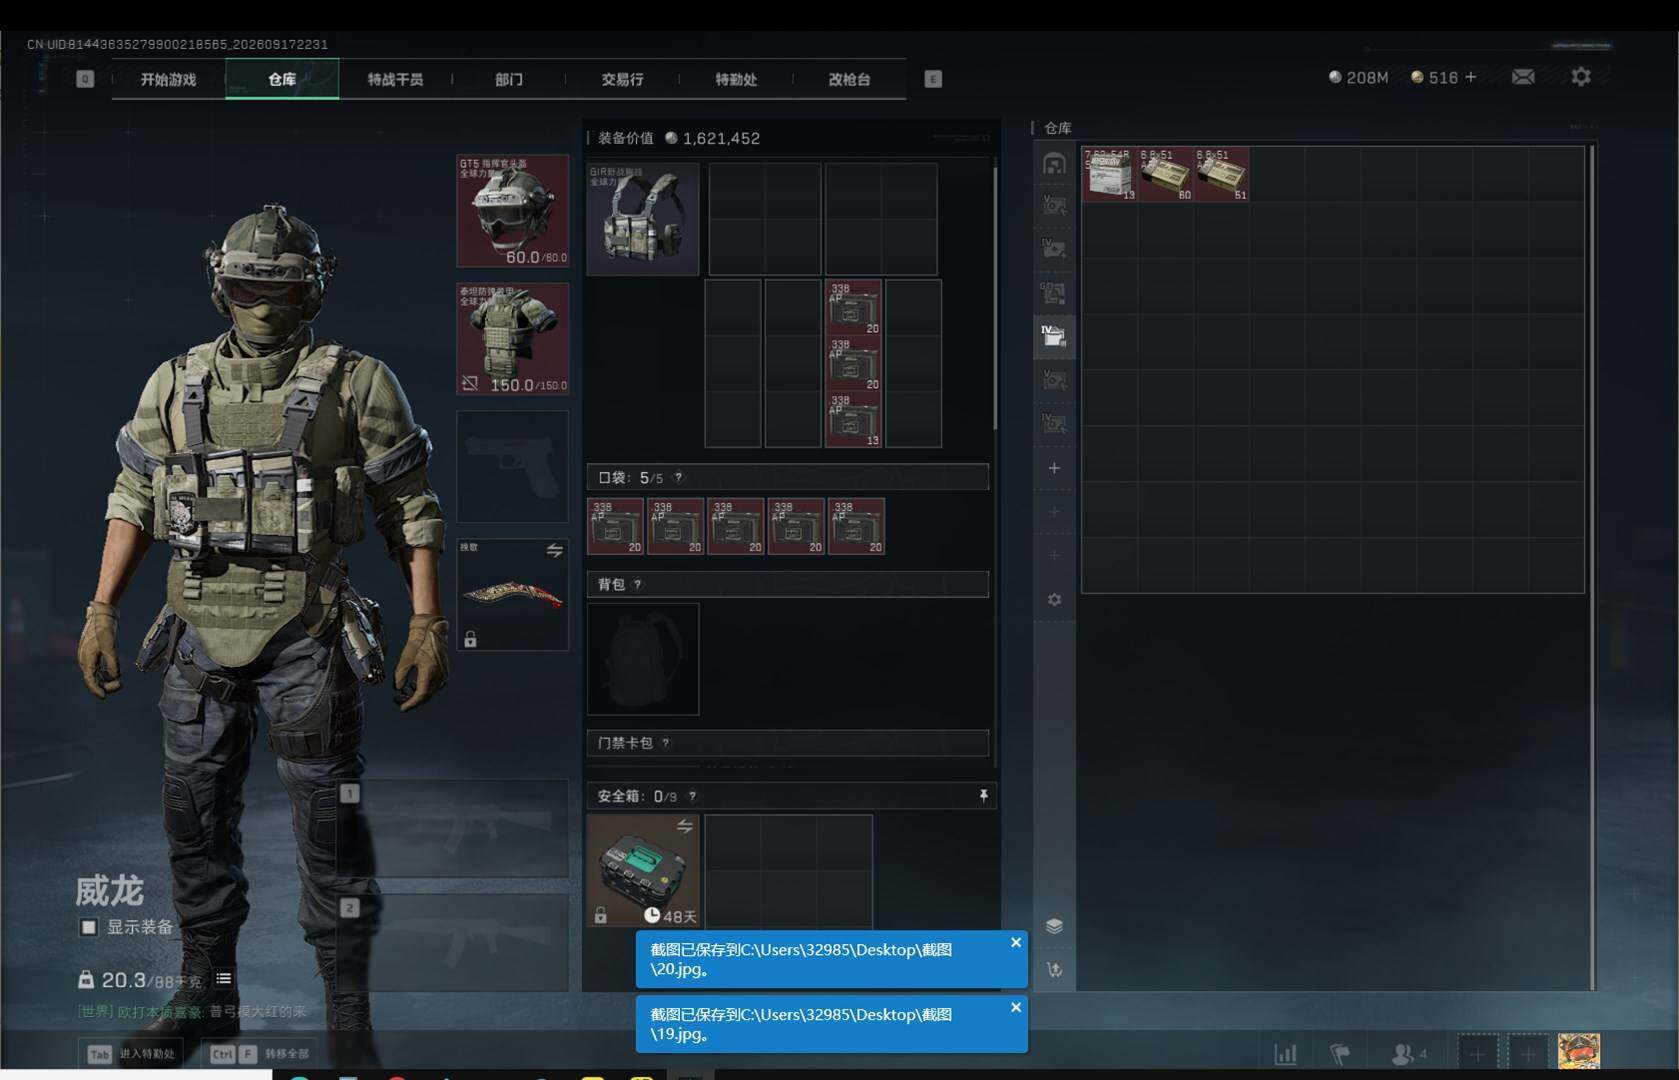Screen dimensions: 1679x1080
Task: Show pocket help question mark
Action: click(x=678, y=478)
